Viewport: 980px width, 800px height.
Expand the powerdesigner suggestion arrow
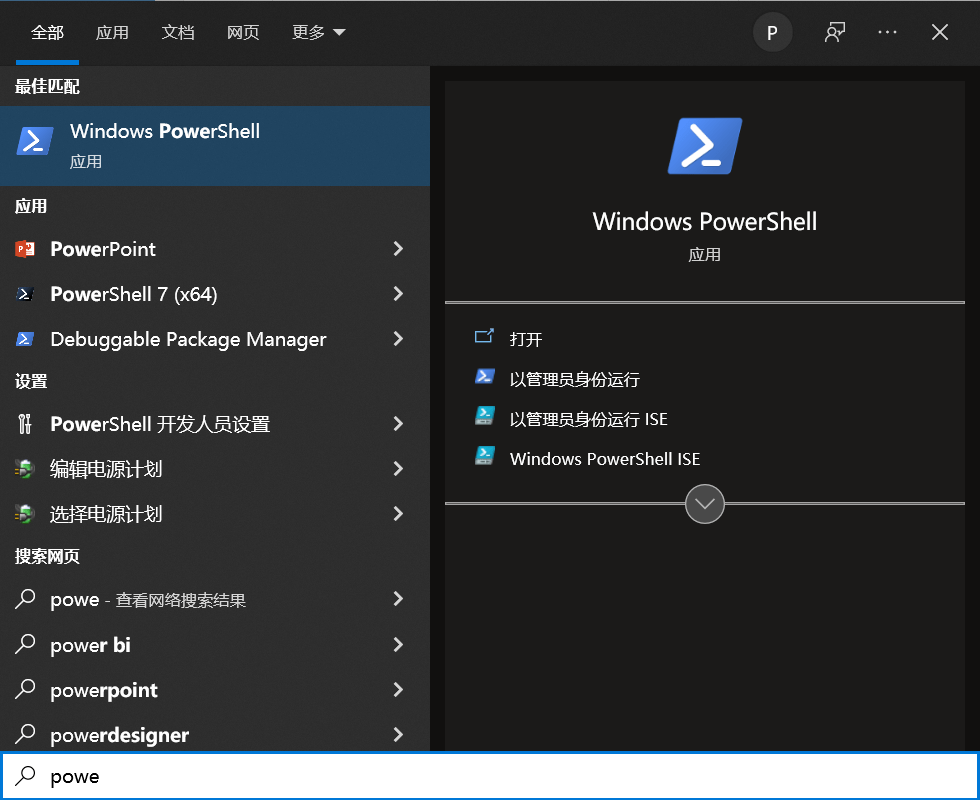tap(398, 734)
